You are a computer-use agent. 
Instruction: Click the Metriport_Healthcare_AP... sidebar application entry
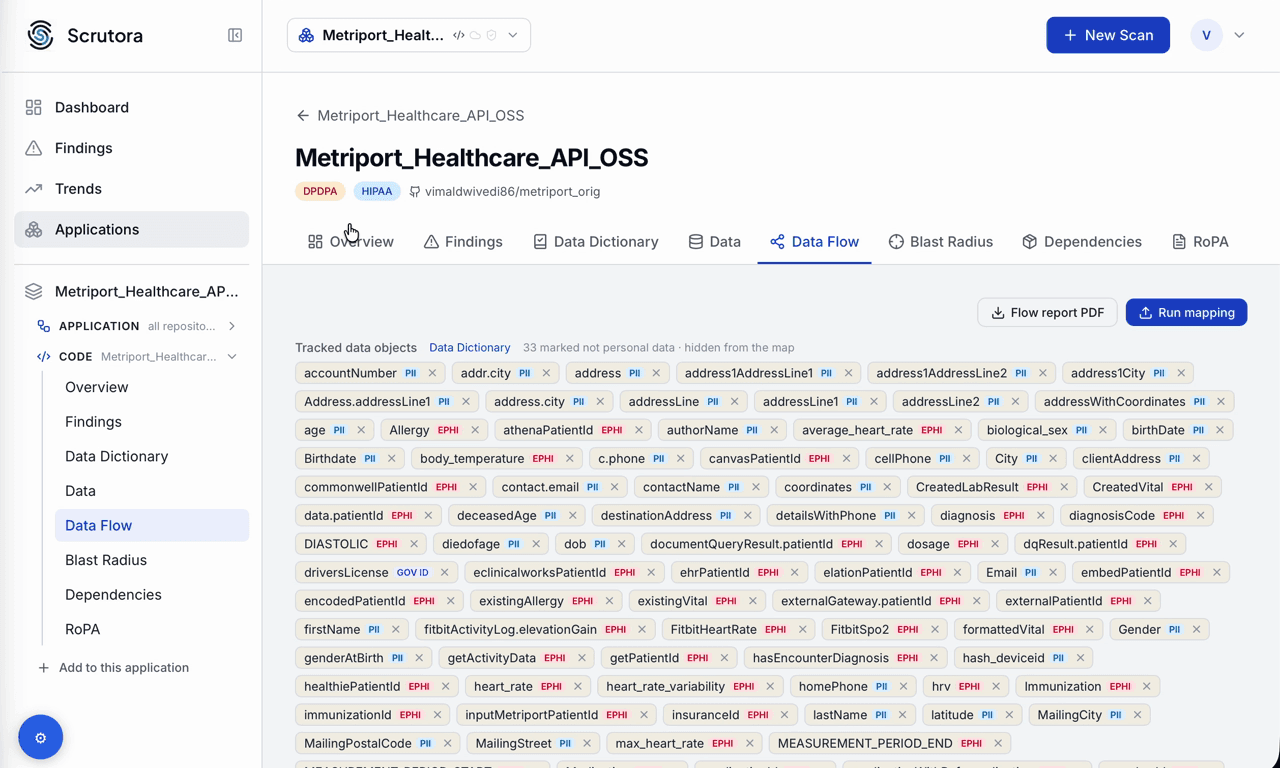[132, 292]
